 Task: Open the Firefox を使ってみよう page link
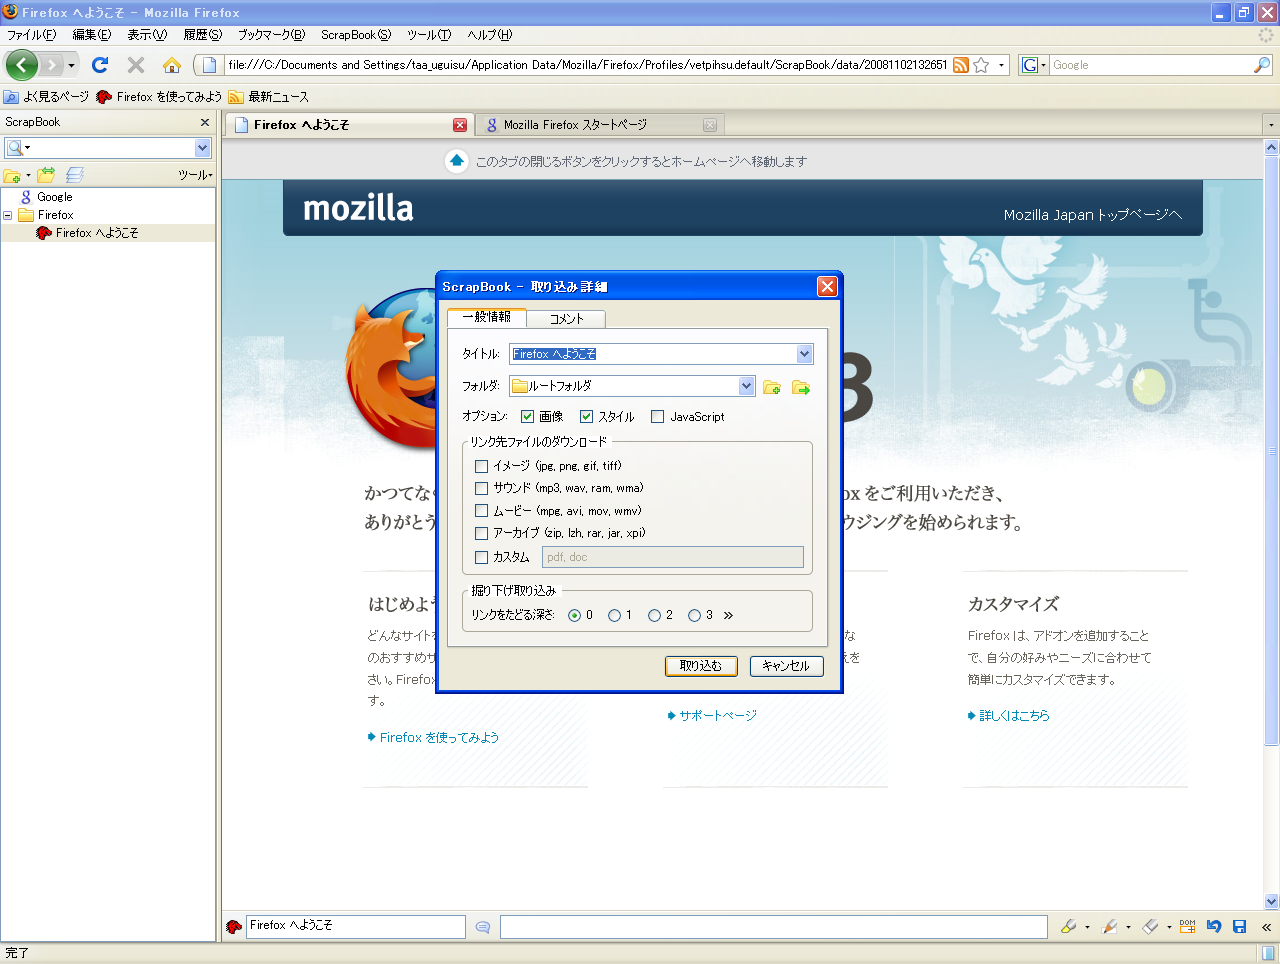point(439,738)
